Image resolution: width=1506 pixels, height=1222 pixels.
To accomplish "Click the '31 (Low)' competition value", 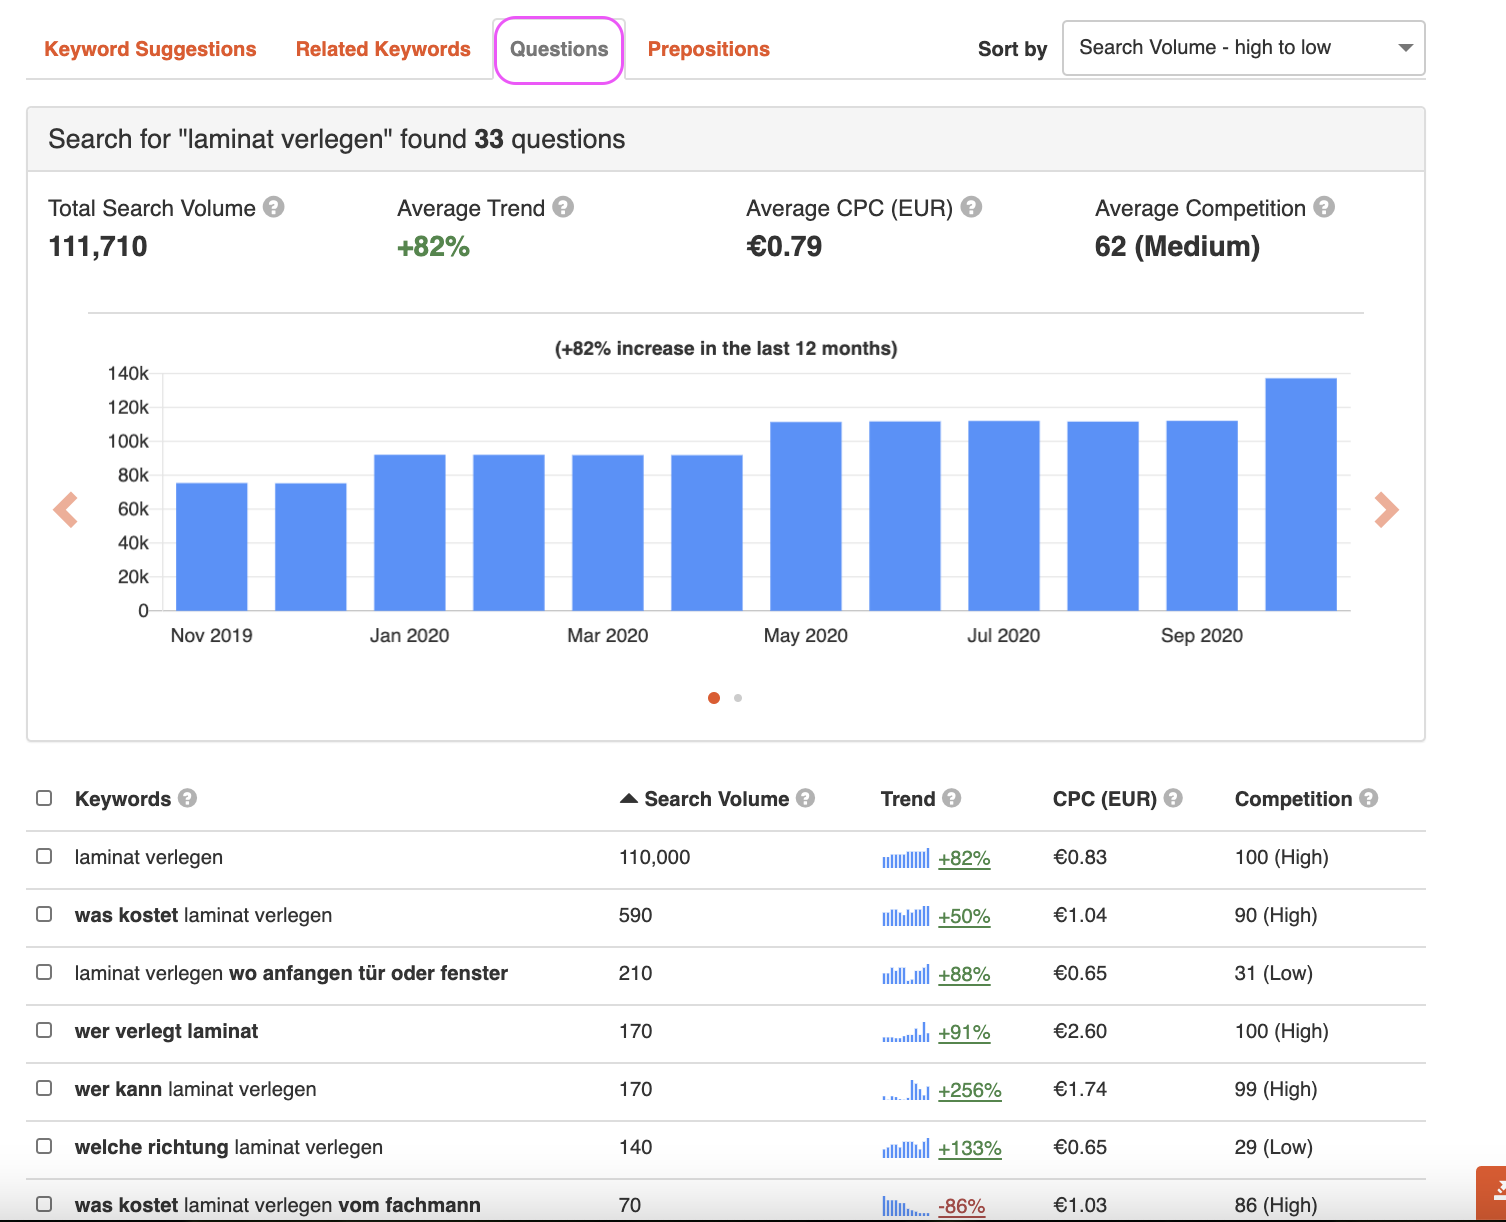I will [x=1274, y=973].
